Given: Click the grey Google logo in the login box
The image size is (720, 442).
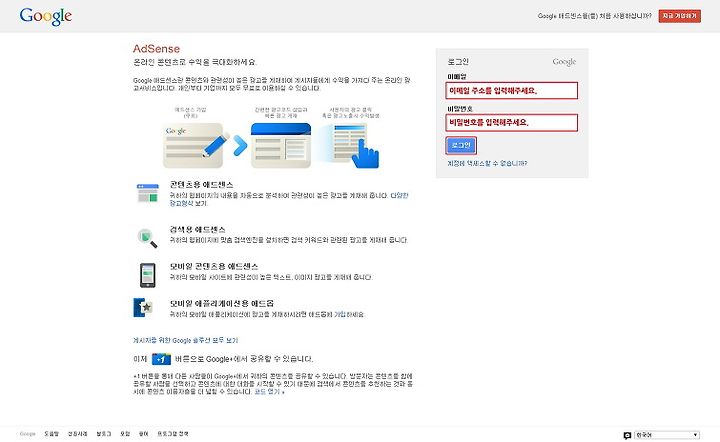Looking at the screenshot, I should [564, 62].
